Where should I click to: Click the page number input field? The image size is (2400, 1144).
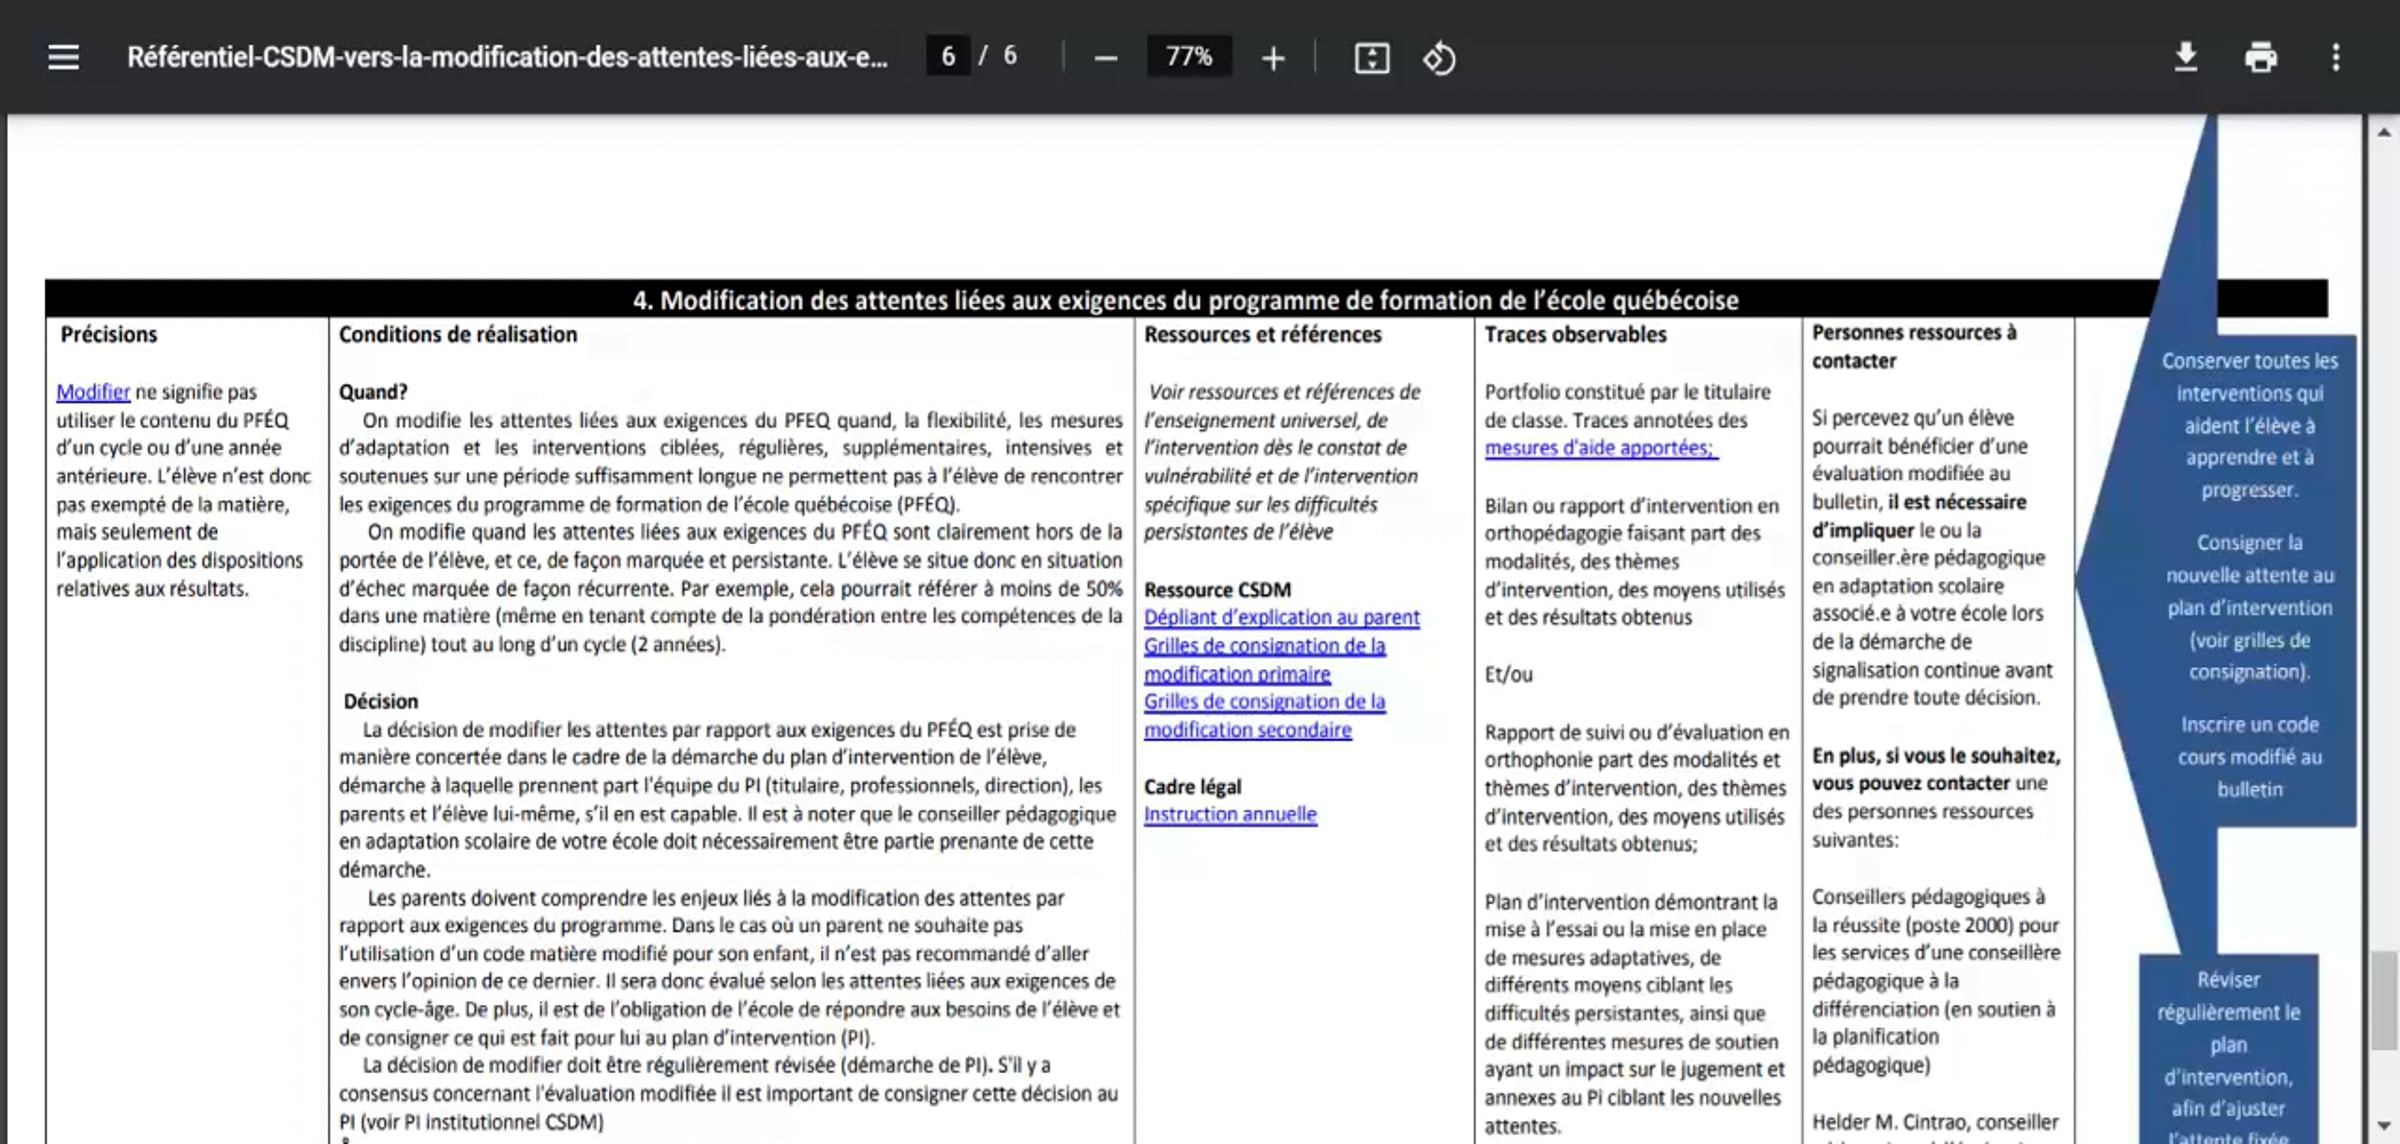[x=947, y=56]
